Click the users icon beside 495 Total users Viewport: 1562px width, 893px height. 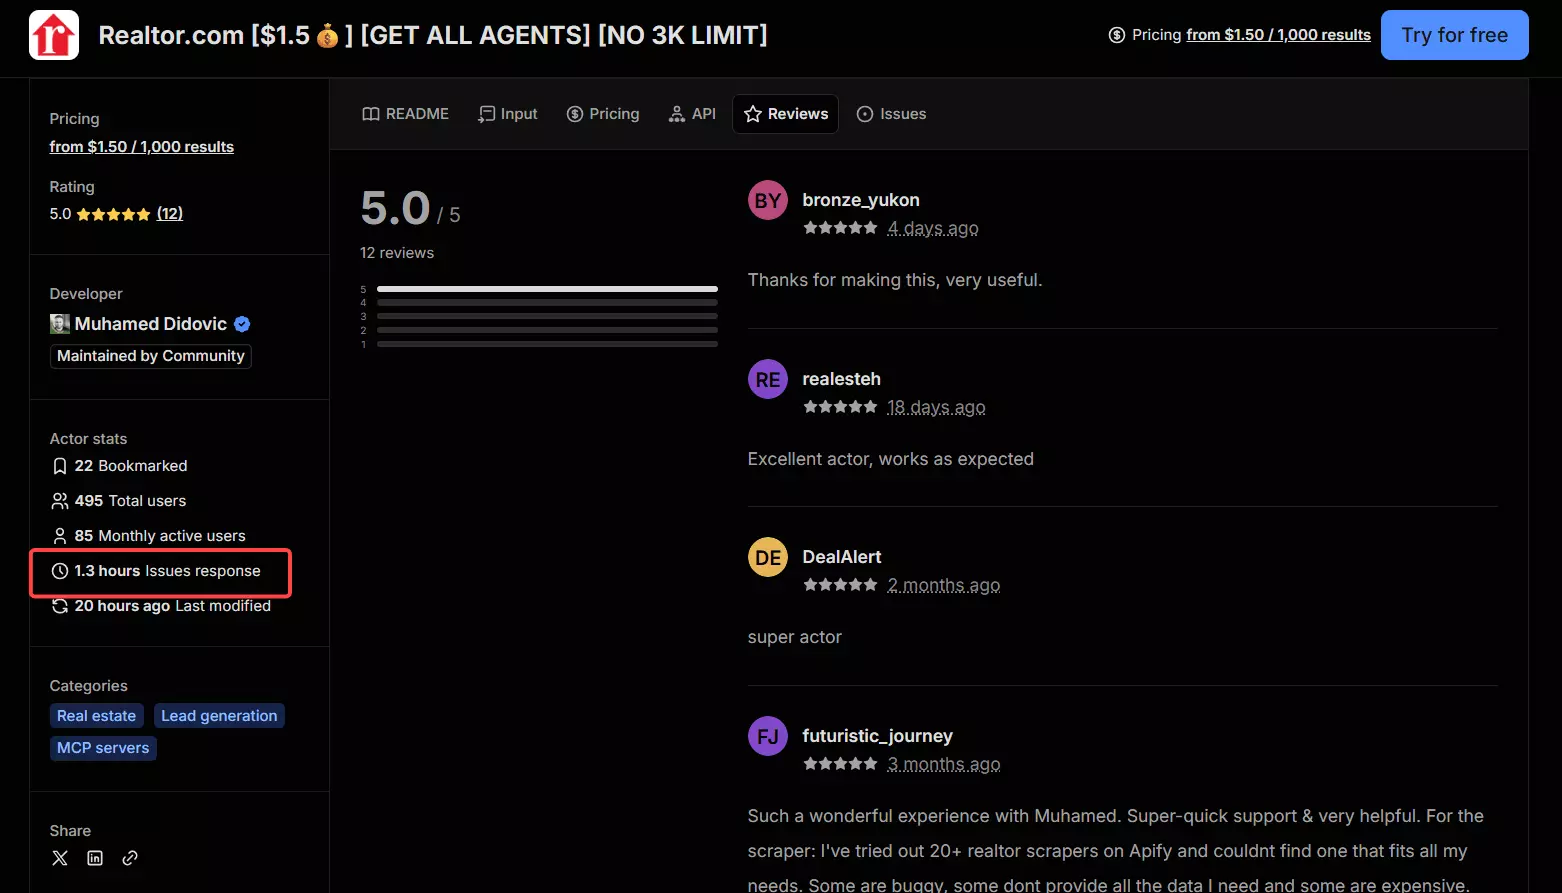pyautogui.click(x=60, y=501)
